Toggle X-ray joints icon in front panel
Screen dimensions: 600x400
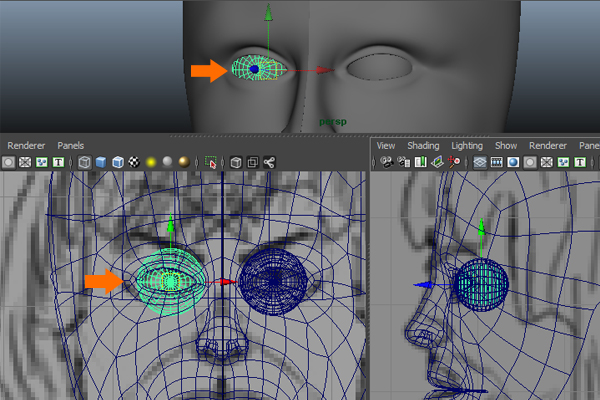click(x=270, y=162)
